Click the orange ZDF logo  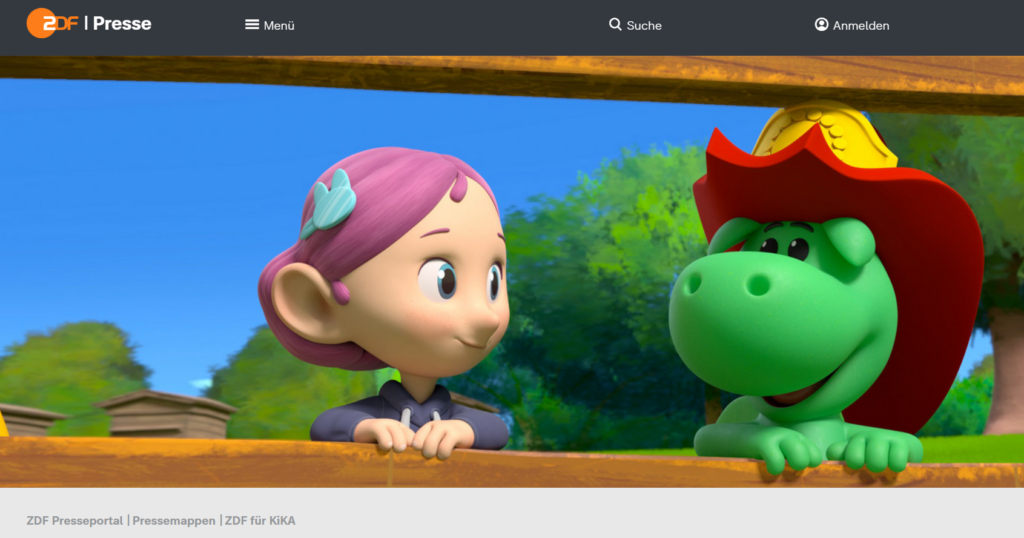(52, 24)
